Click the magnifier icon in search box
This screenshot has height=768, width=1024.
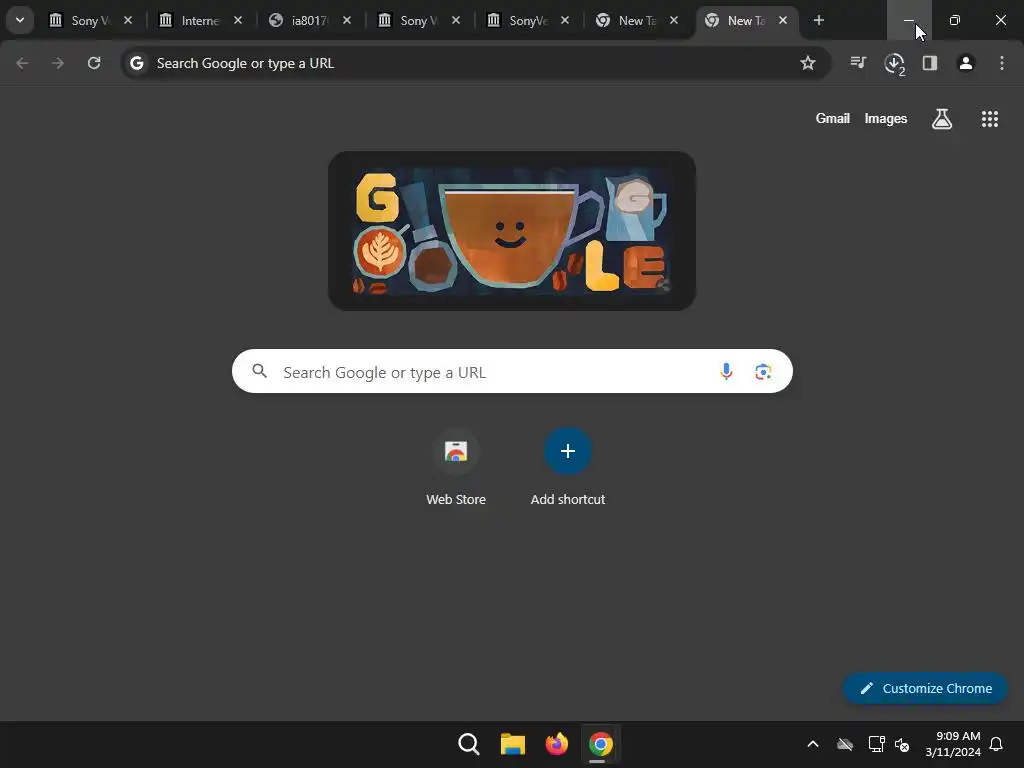pos(260,372)
